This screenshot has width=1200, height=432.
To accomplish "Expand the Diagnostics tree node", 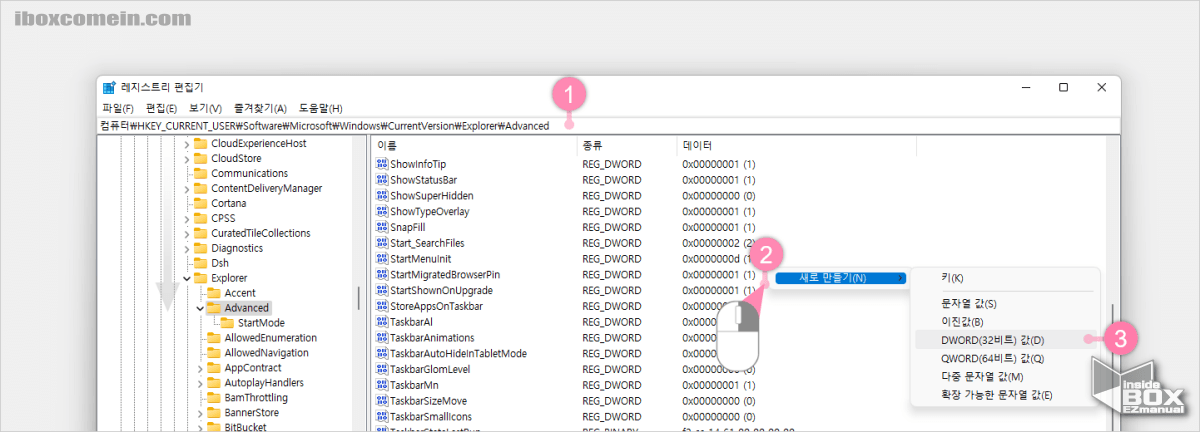I will click(x=186, y=248).
